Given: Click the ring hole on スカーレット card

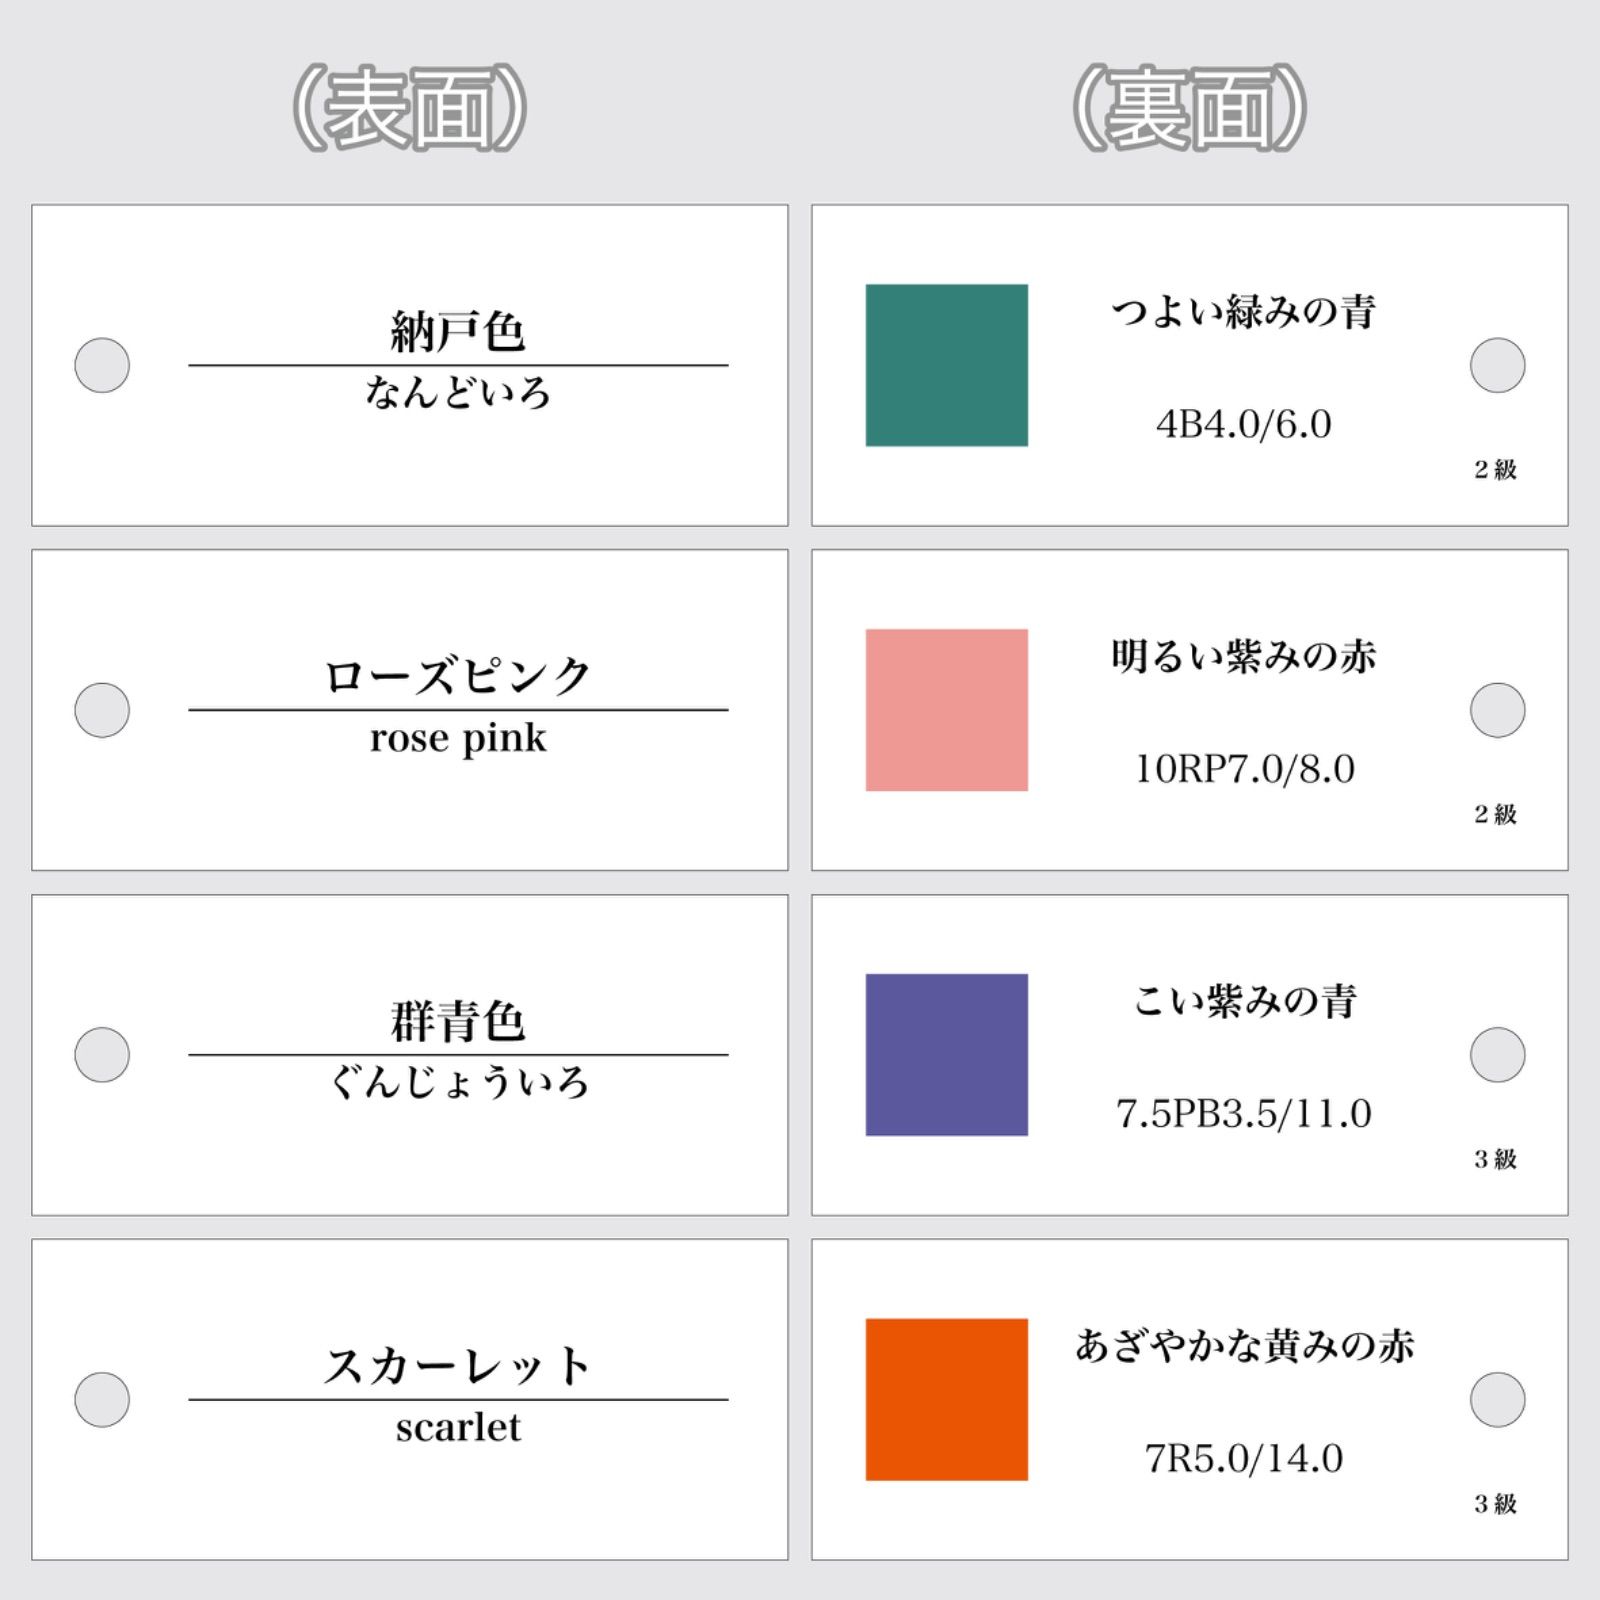Looking at the screenshot, I should click(102, 1399).
